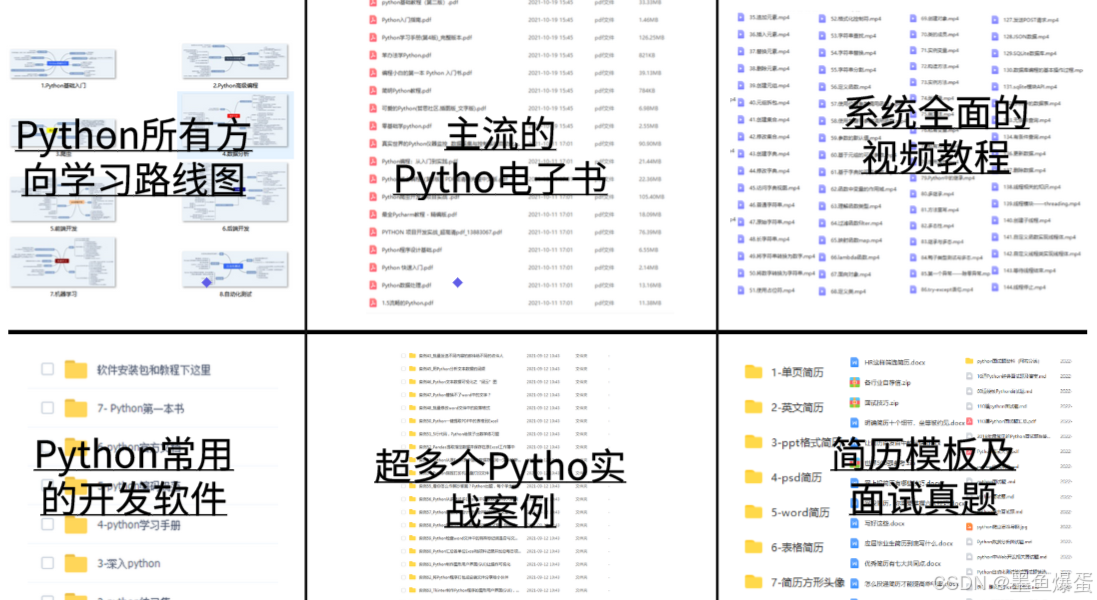This screenshot has width=1097, height=600.
Task: Click the zip archive icon near 面试技巧
Action: (853, 402)
